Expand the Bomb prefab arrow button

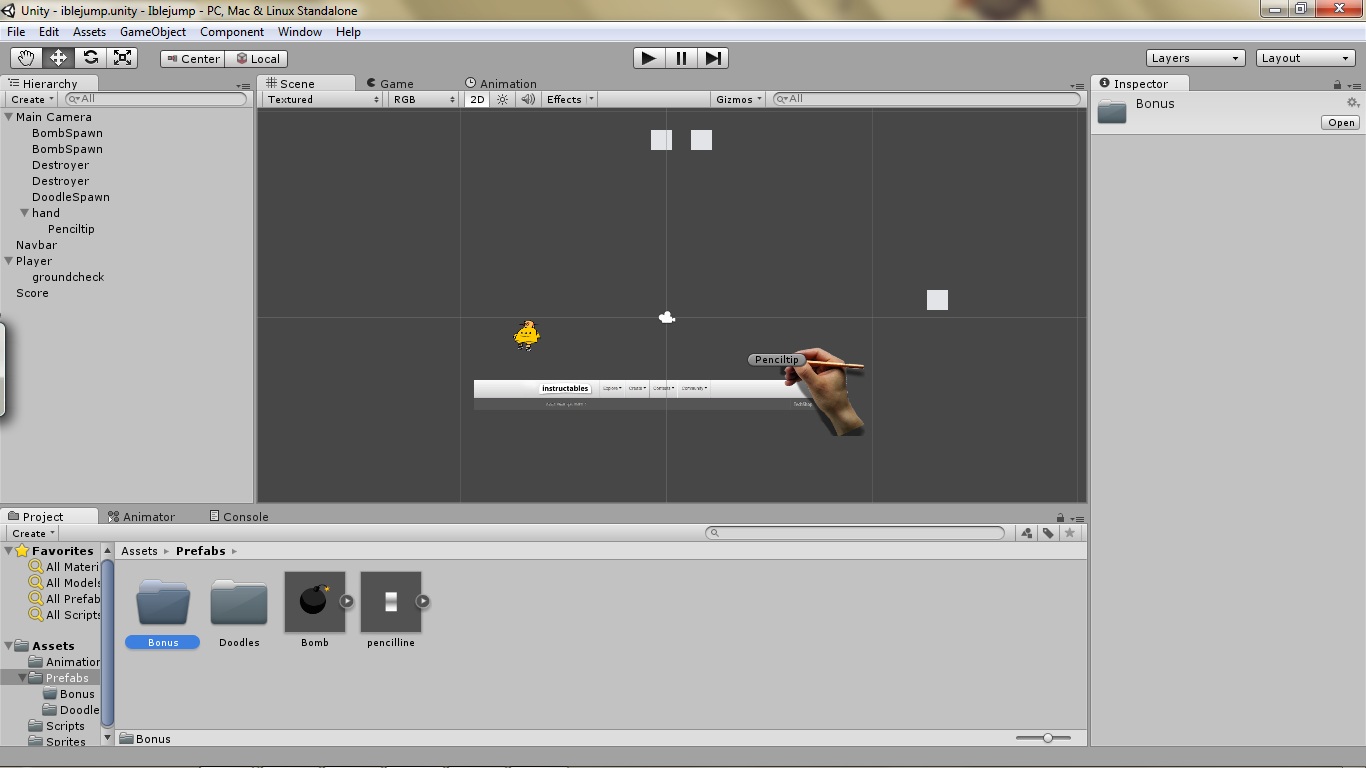pyautogui.click(x=347, y=601)
